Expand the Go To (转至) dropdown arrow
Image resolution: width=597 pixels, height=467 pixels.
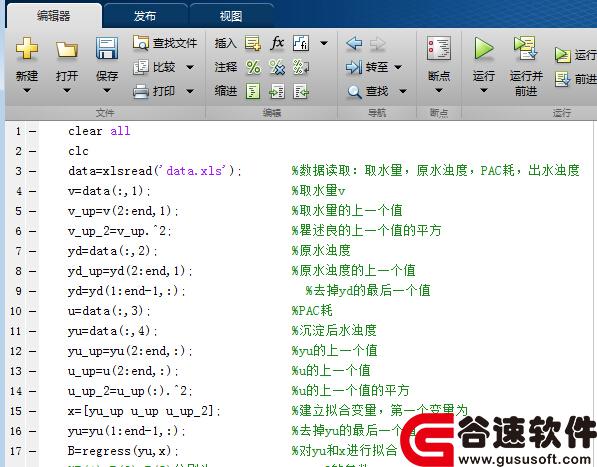(398, 67)
